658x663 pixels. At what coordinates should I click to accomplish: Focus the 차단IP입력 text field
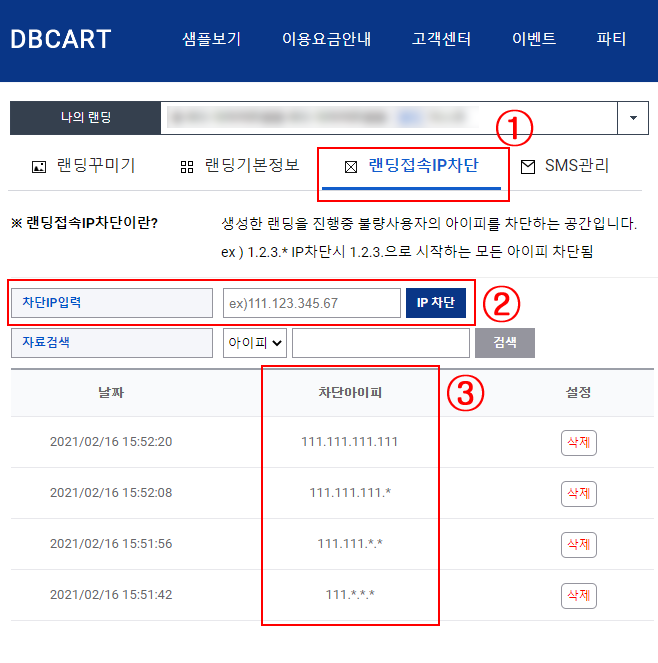(x=312, y=303)
